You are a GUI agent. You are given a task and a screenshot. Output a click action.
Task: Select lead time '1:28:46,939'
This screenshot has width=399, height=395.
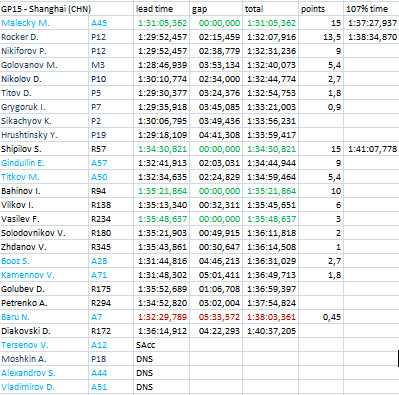click(x=162, y=65)
